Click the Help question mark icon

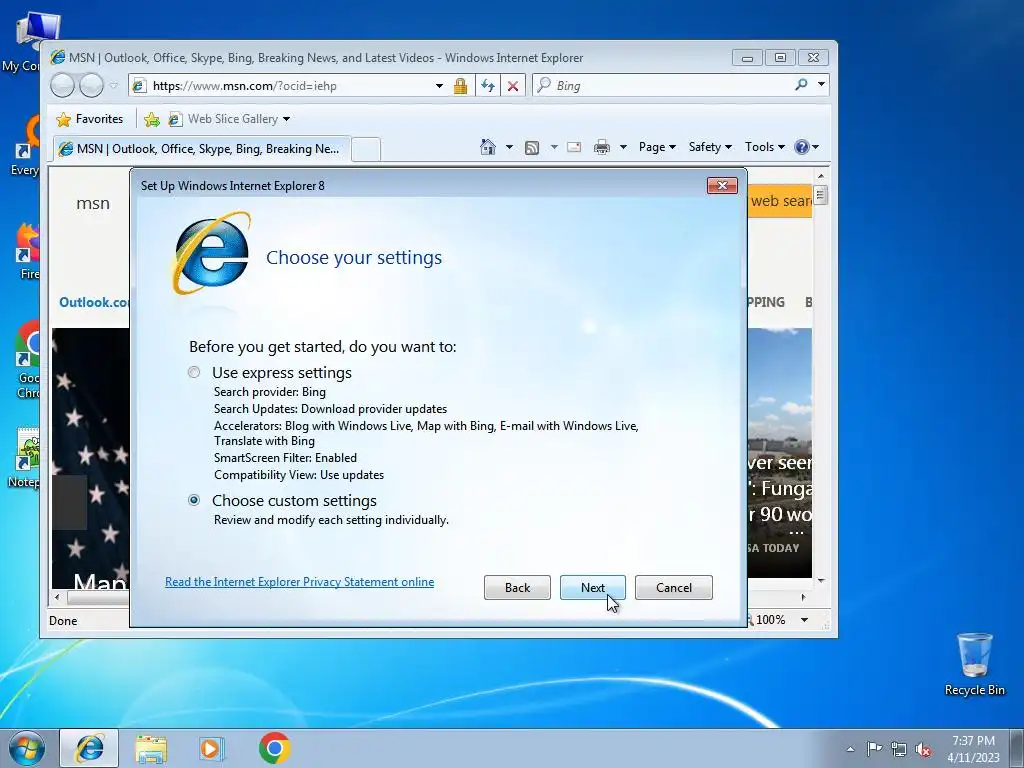tap(802, 147)
